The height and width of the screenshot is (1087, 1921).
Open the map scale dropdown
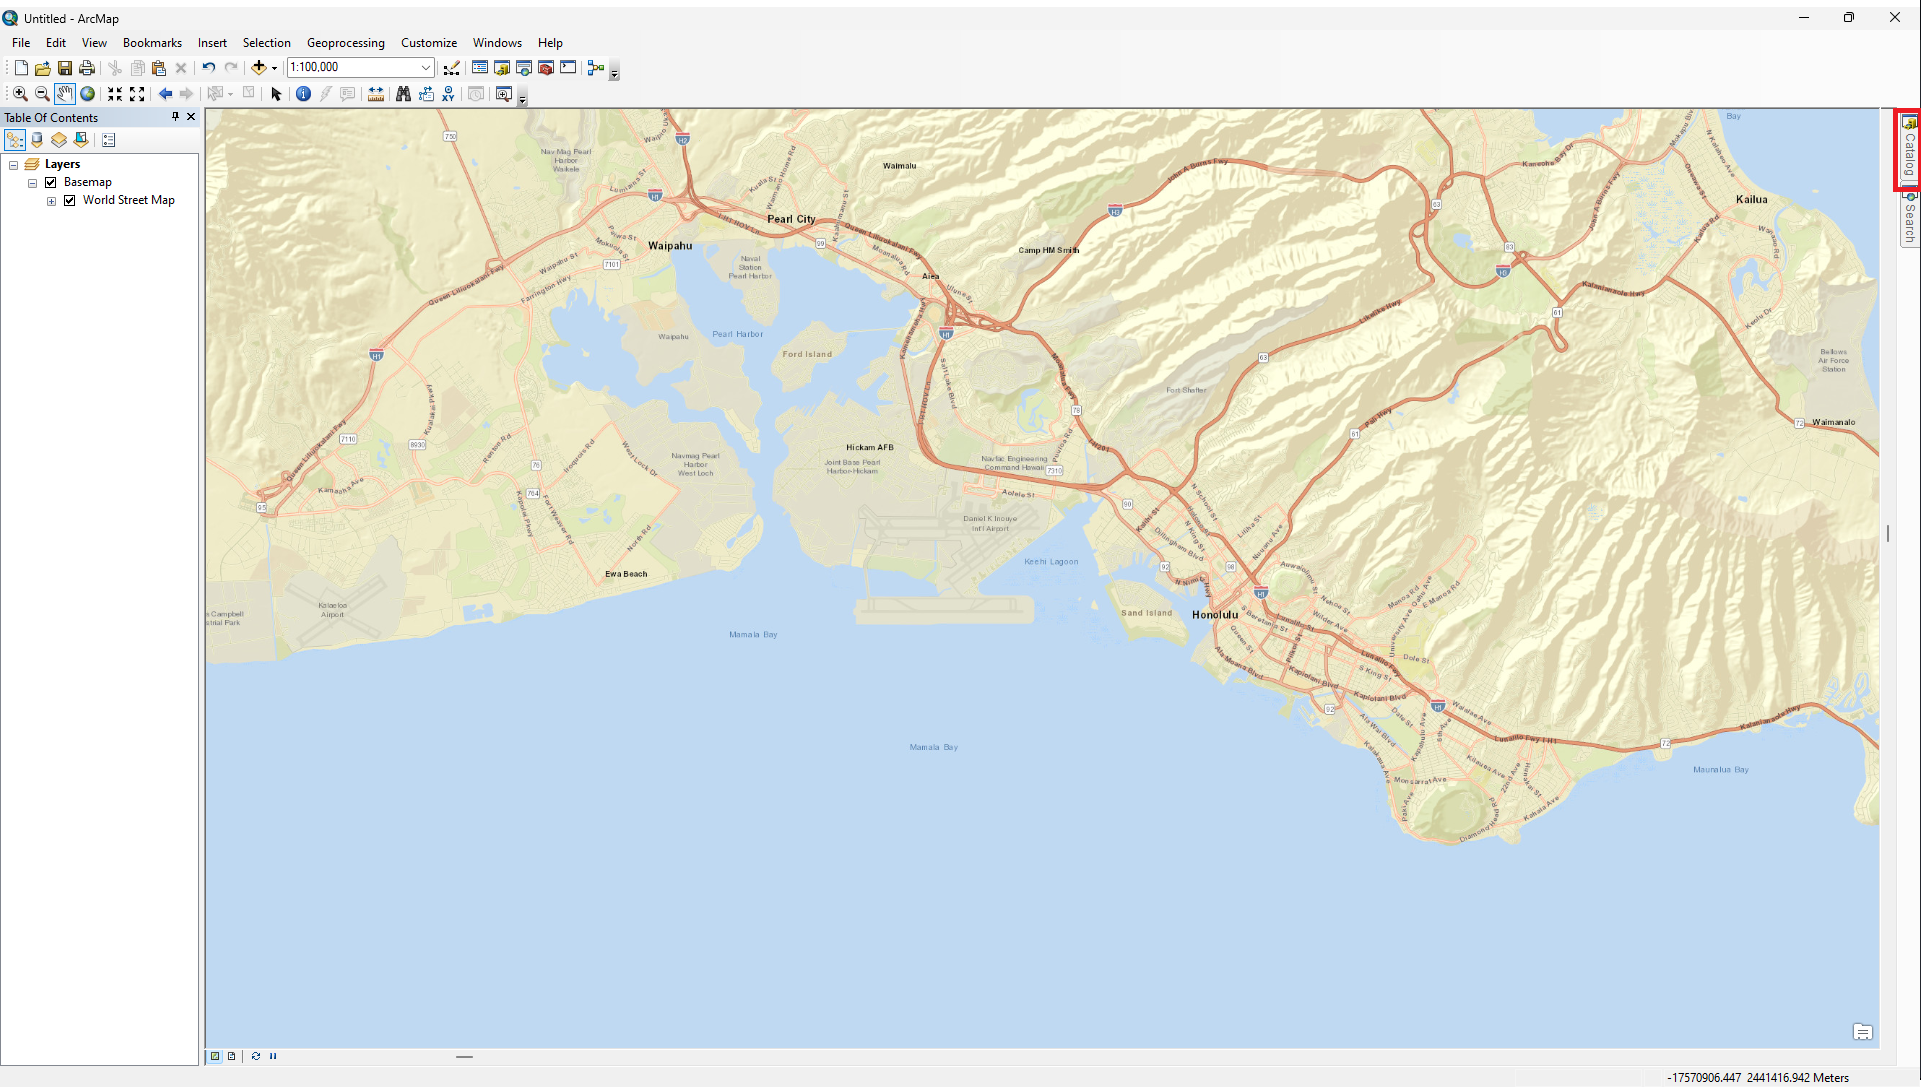425,68
